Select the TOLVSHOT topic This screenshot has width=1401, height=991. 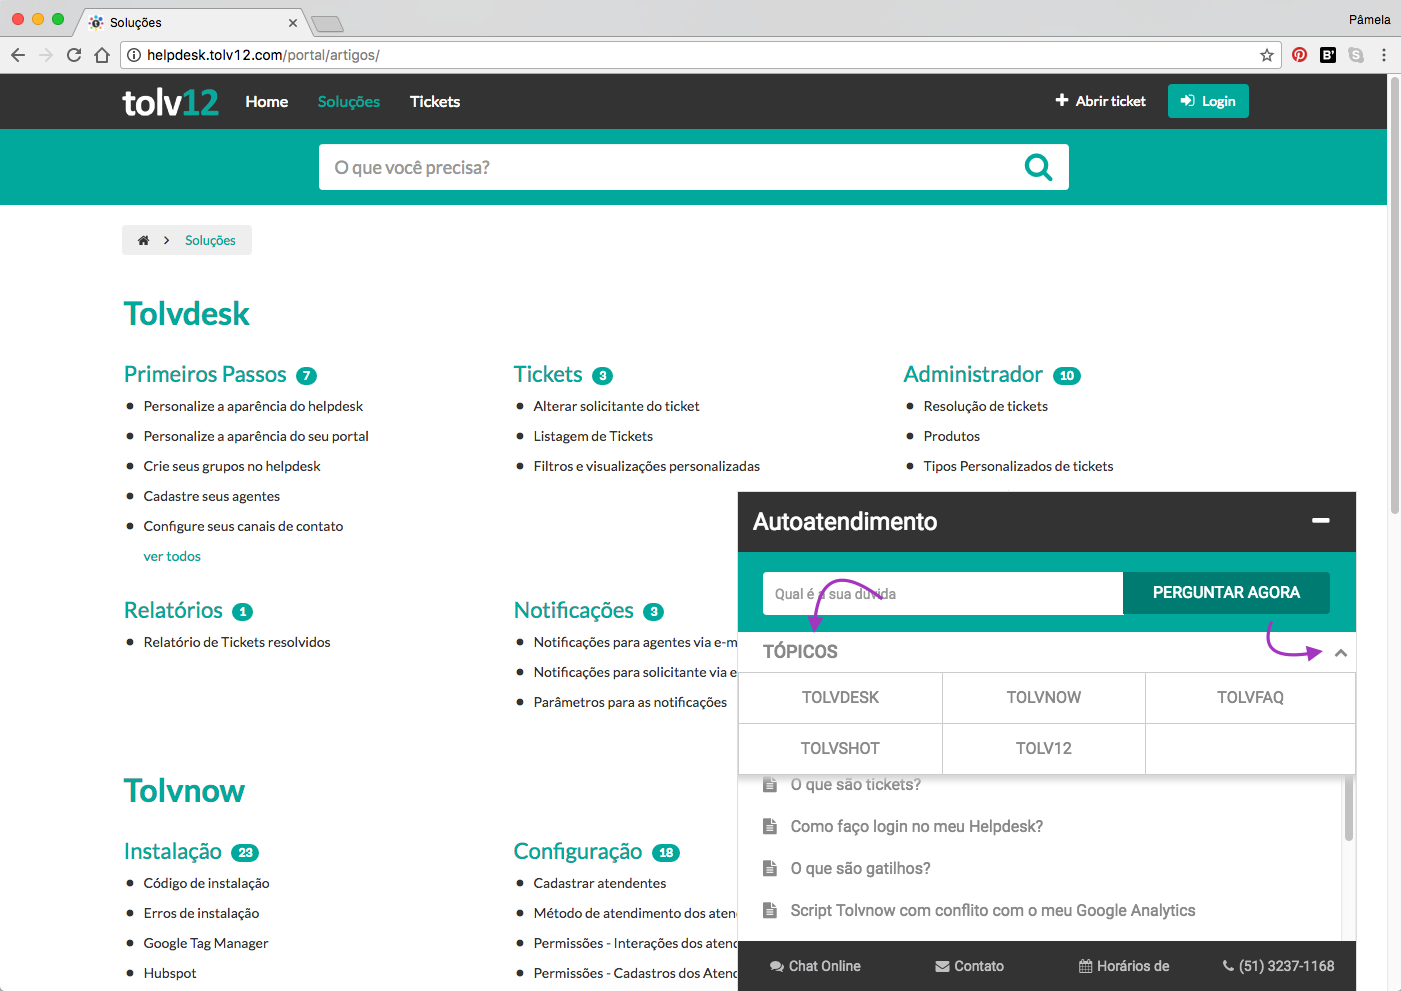pyautogui.click(x=840, y=749)
